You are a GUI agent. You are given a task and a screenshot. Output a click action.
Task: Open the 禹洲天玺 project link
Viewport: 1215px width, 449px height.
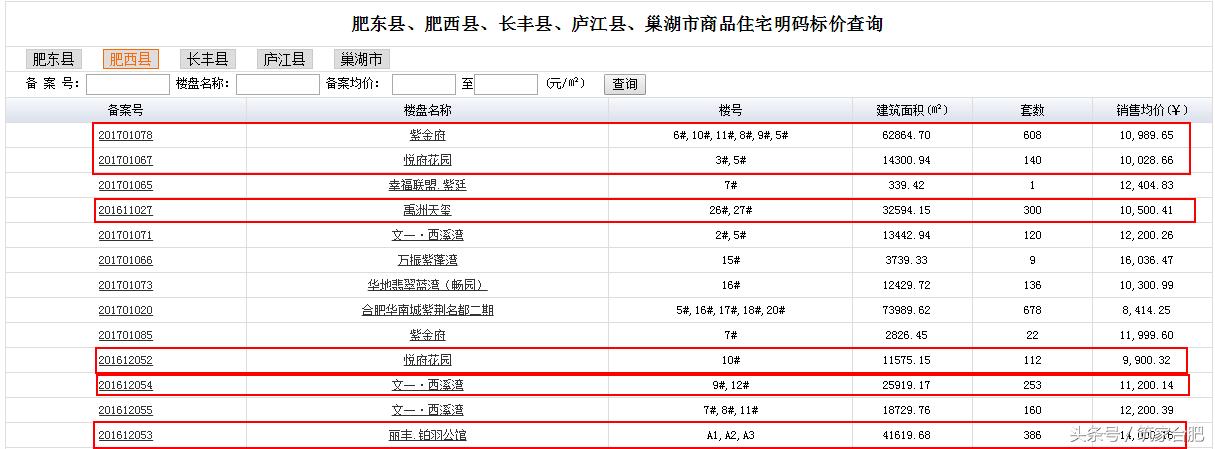427,210
